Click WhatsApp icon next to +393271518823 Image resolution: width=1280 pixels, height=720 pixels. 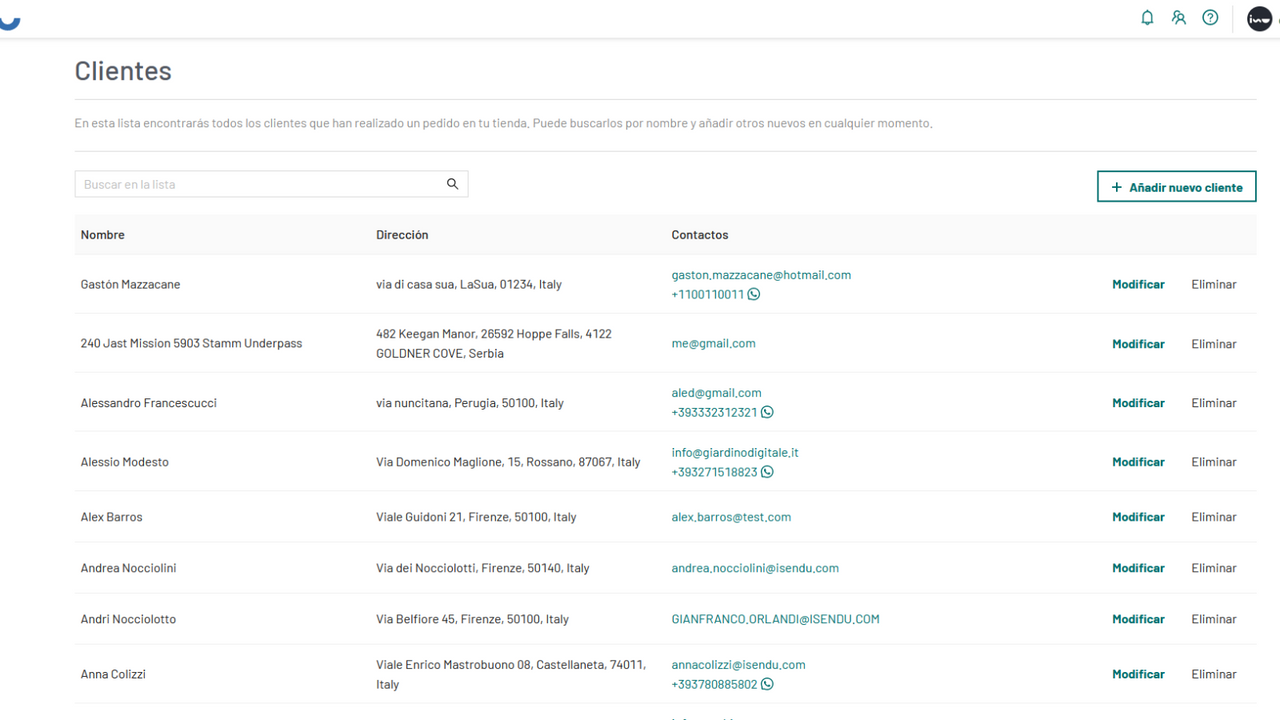click(x=767, y=472)
